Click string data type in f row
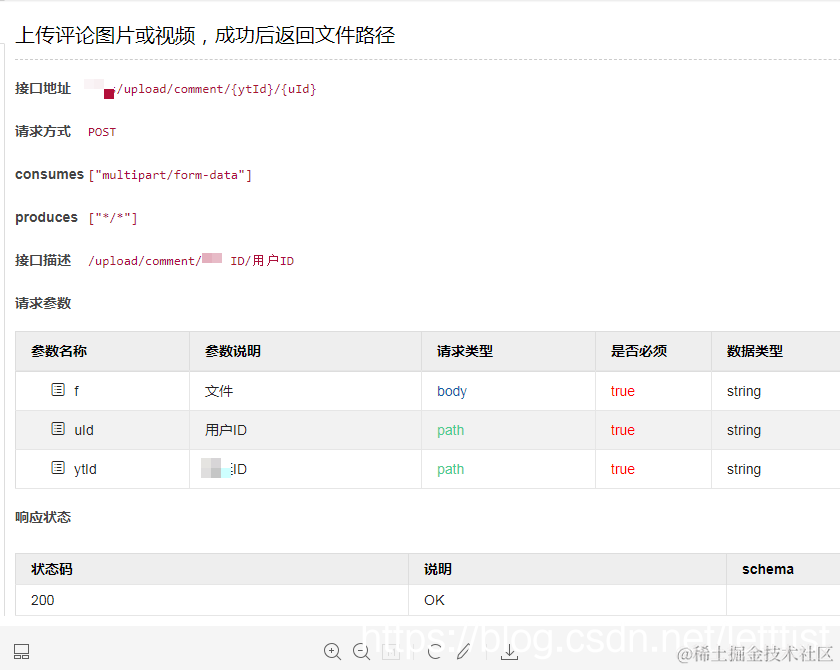 tap(744, 391)
